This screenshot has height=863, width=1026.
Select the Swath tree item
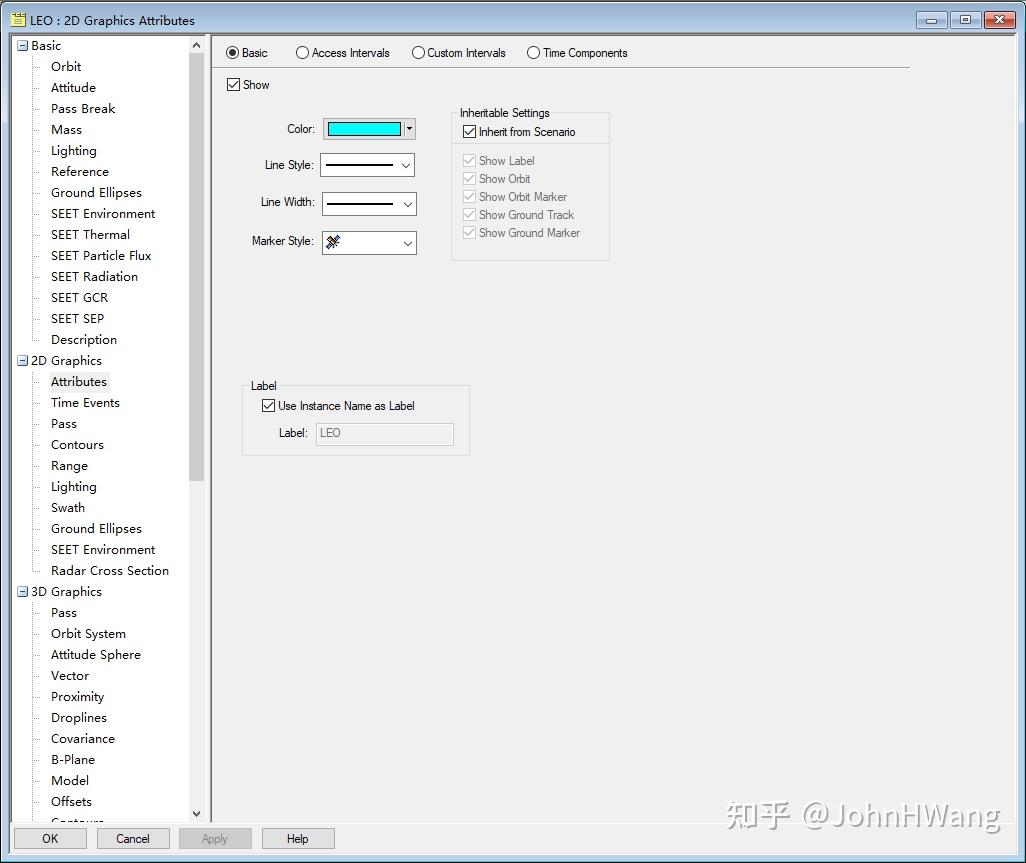pos(68,508)
